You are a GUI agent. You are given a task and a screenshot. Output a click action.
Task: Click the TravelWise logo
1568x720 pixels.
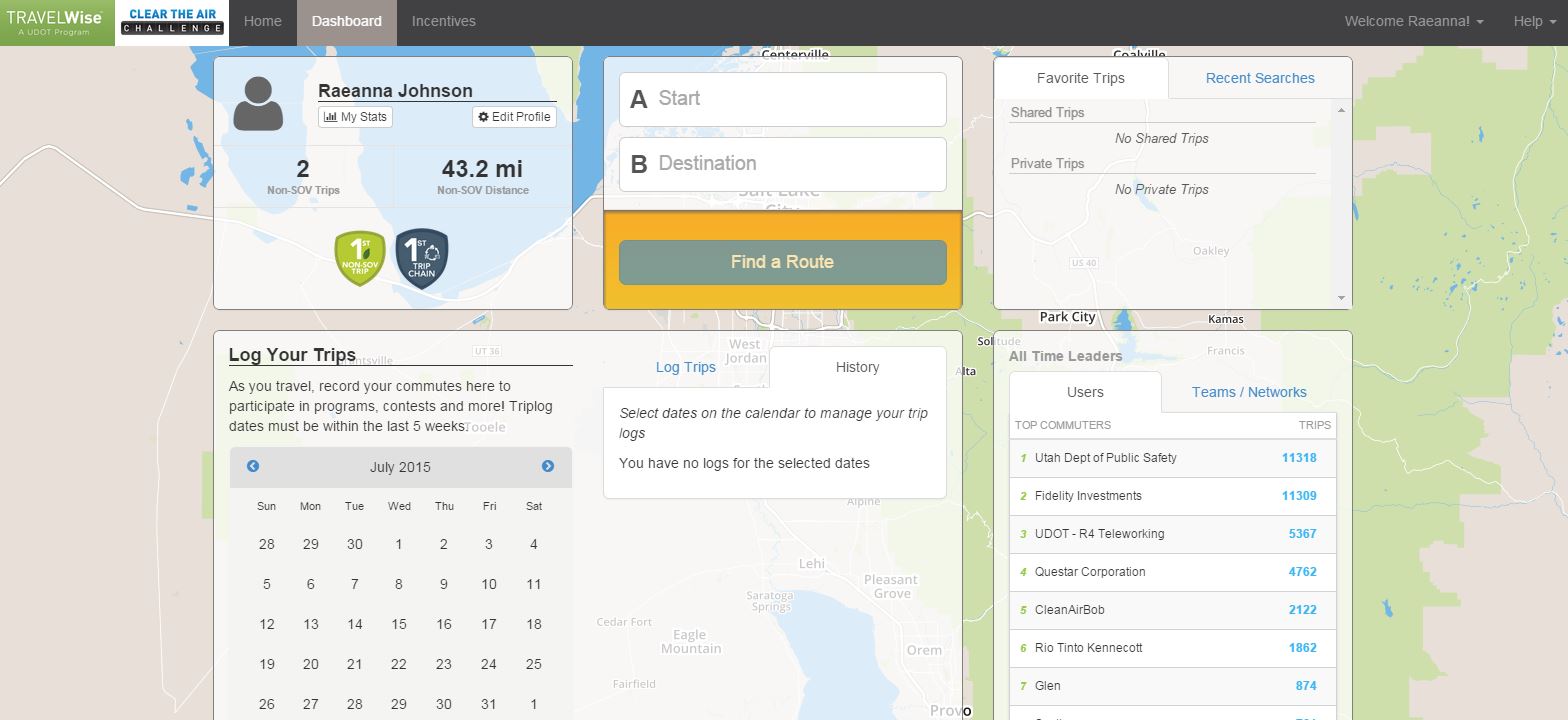coord(55,22)
